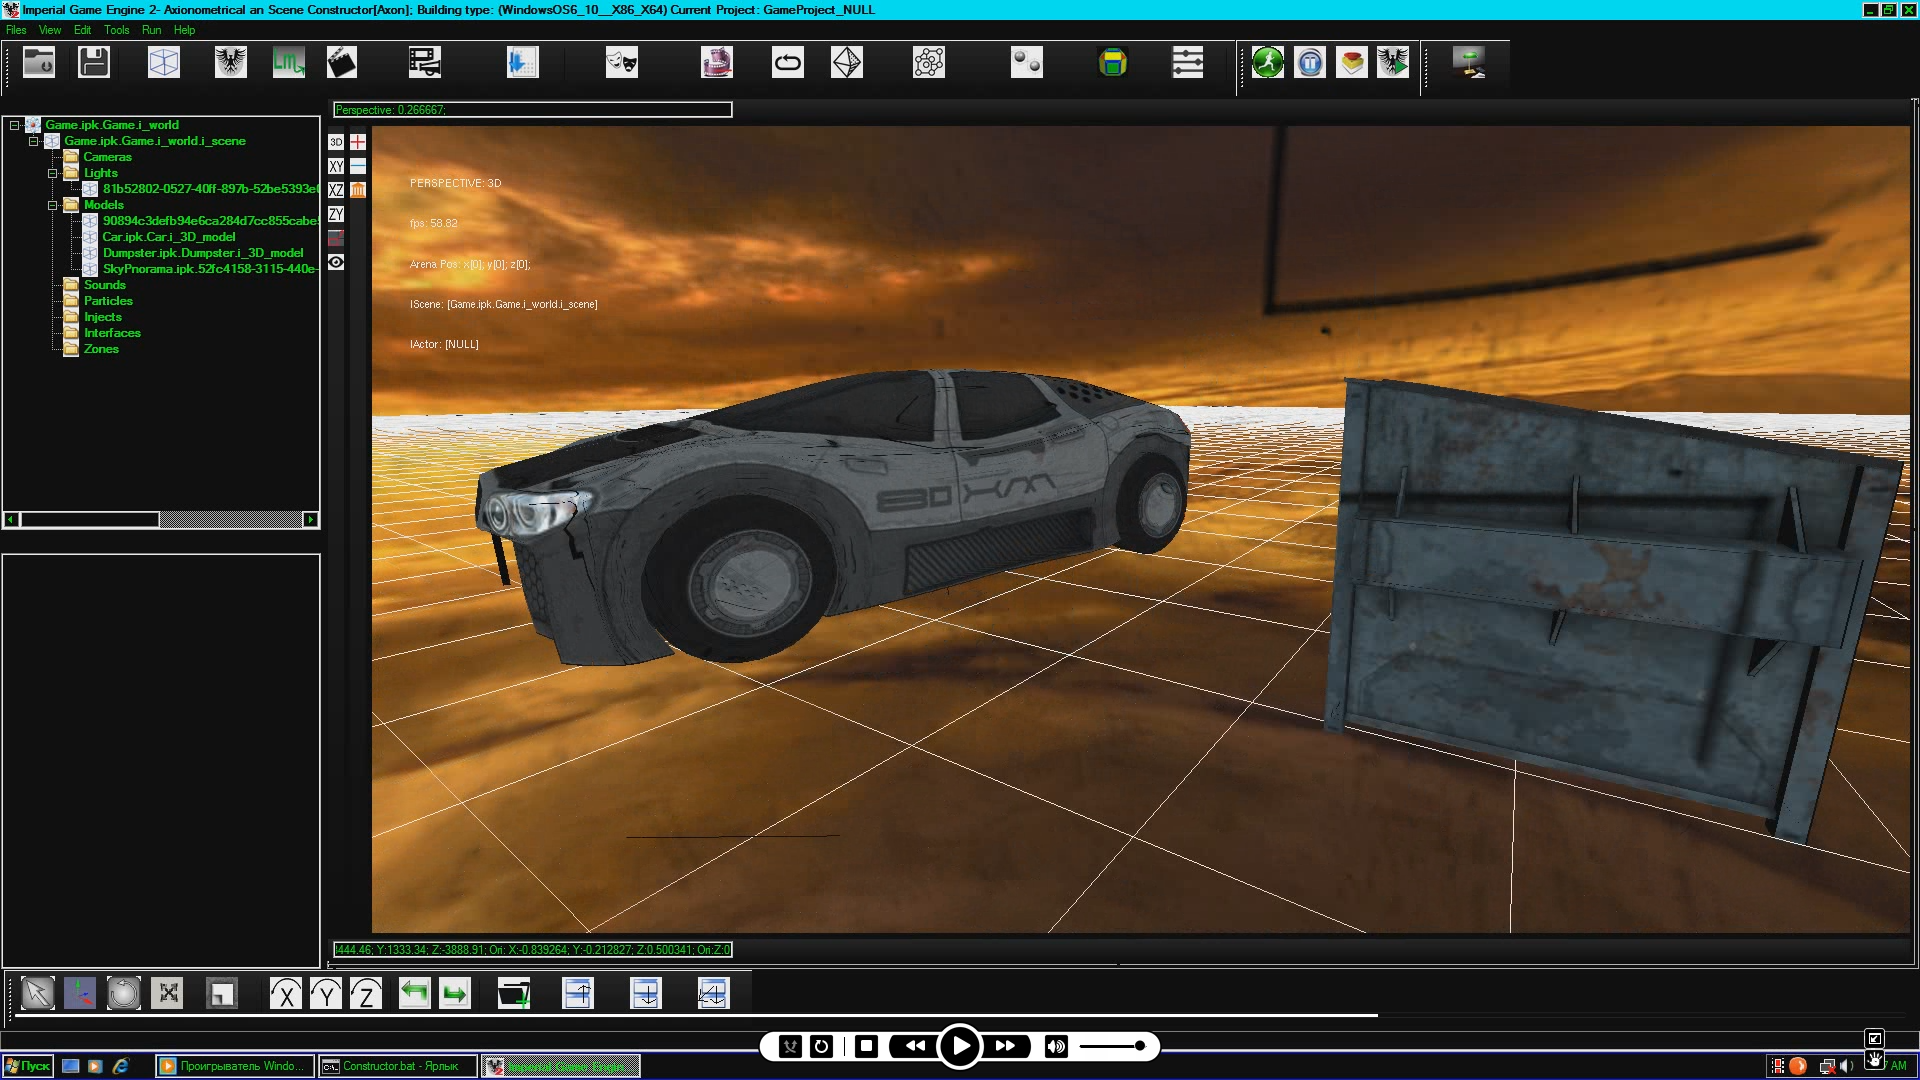Click the green running man icon
Image resolution: width=1920 pixels, height=1080 pixels.
(x=1268, y=62)
